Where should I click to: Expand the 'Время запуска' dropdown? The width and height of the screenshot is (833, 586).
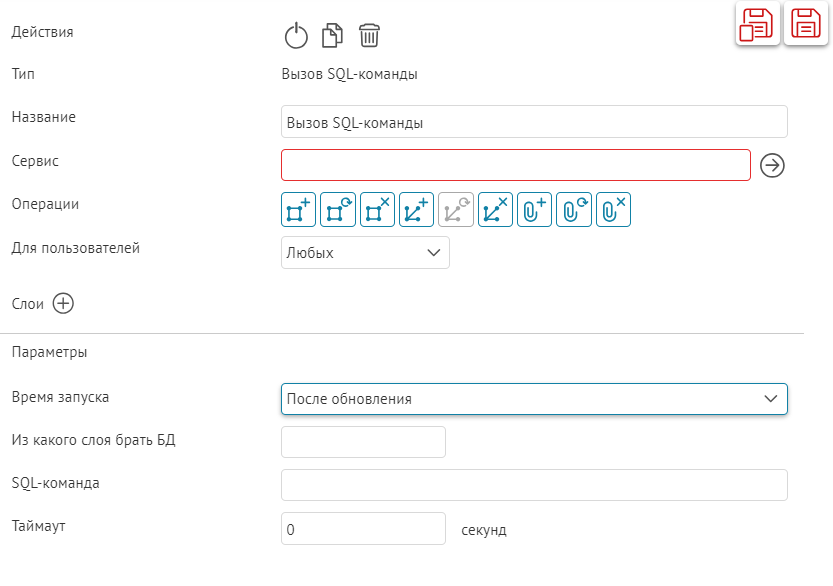pyautogui.click(x=534, y=399)
